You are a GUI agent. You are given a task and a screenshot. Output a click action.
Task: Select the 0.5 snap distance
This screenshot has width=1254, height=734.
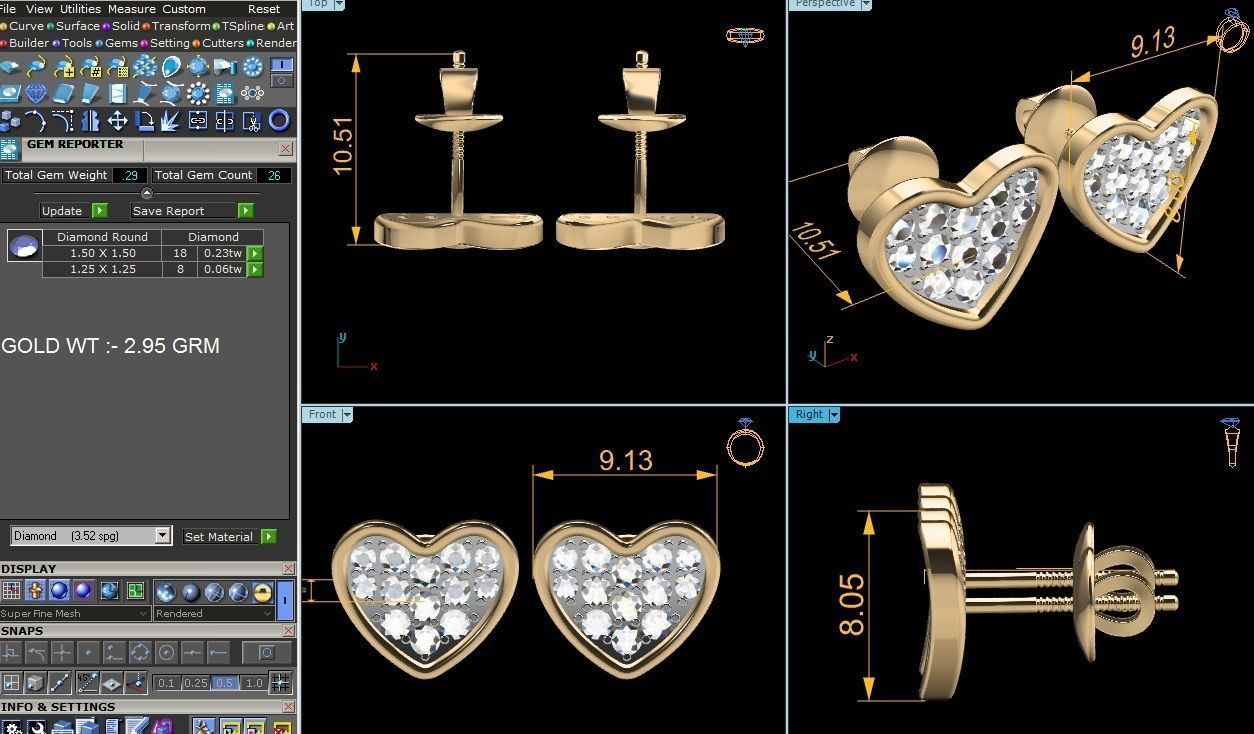click(x=225, y=683)
